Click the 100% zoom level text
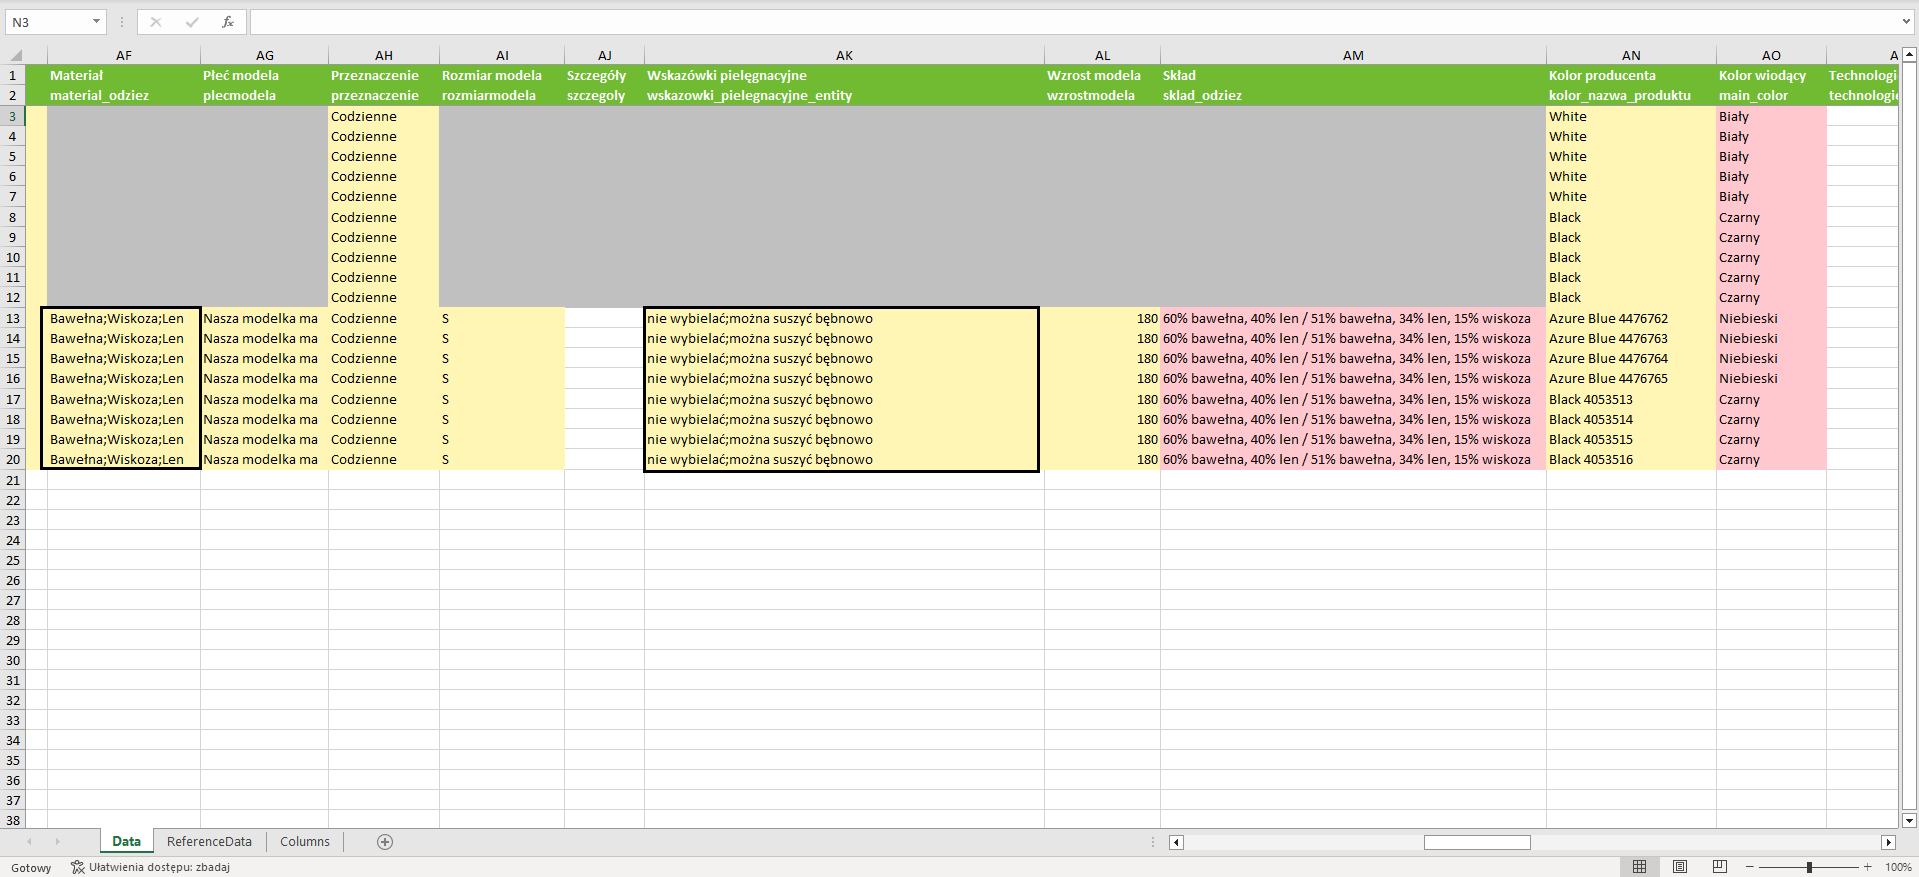Screen dimensions: 1919x877 click(x=1897, y=867)
